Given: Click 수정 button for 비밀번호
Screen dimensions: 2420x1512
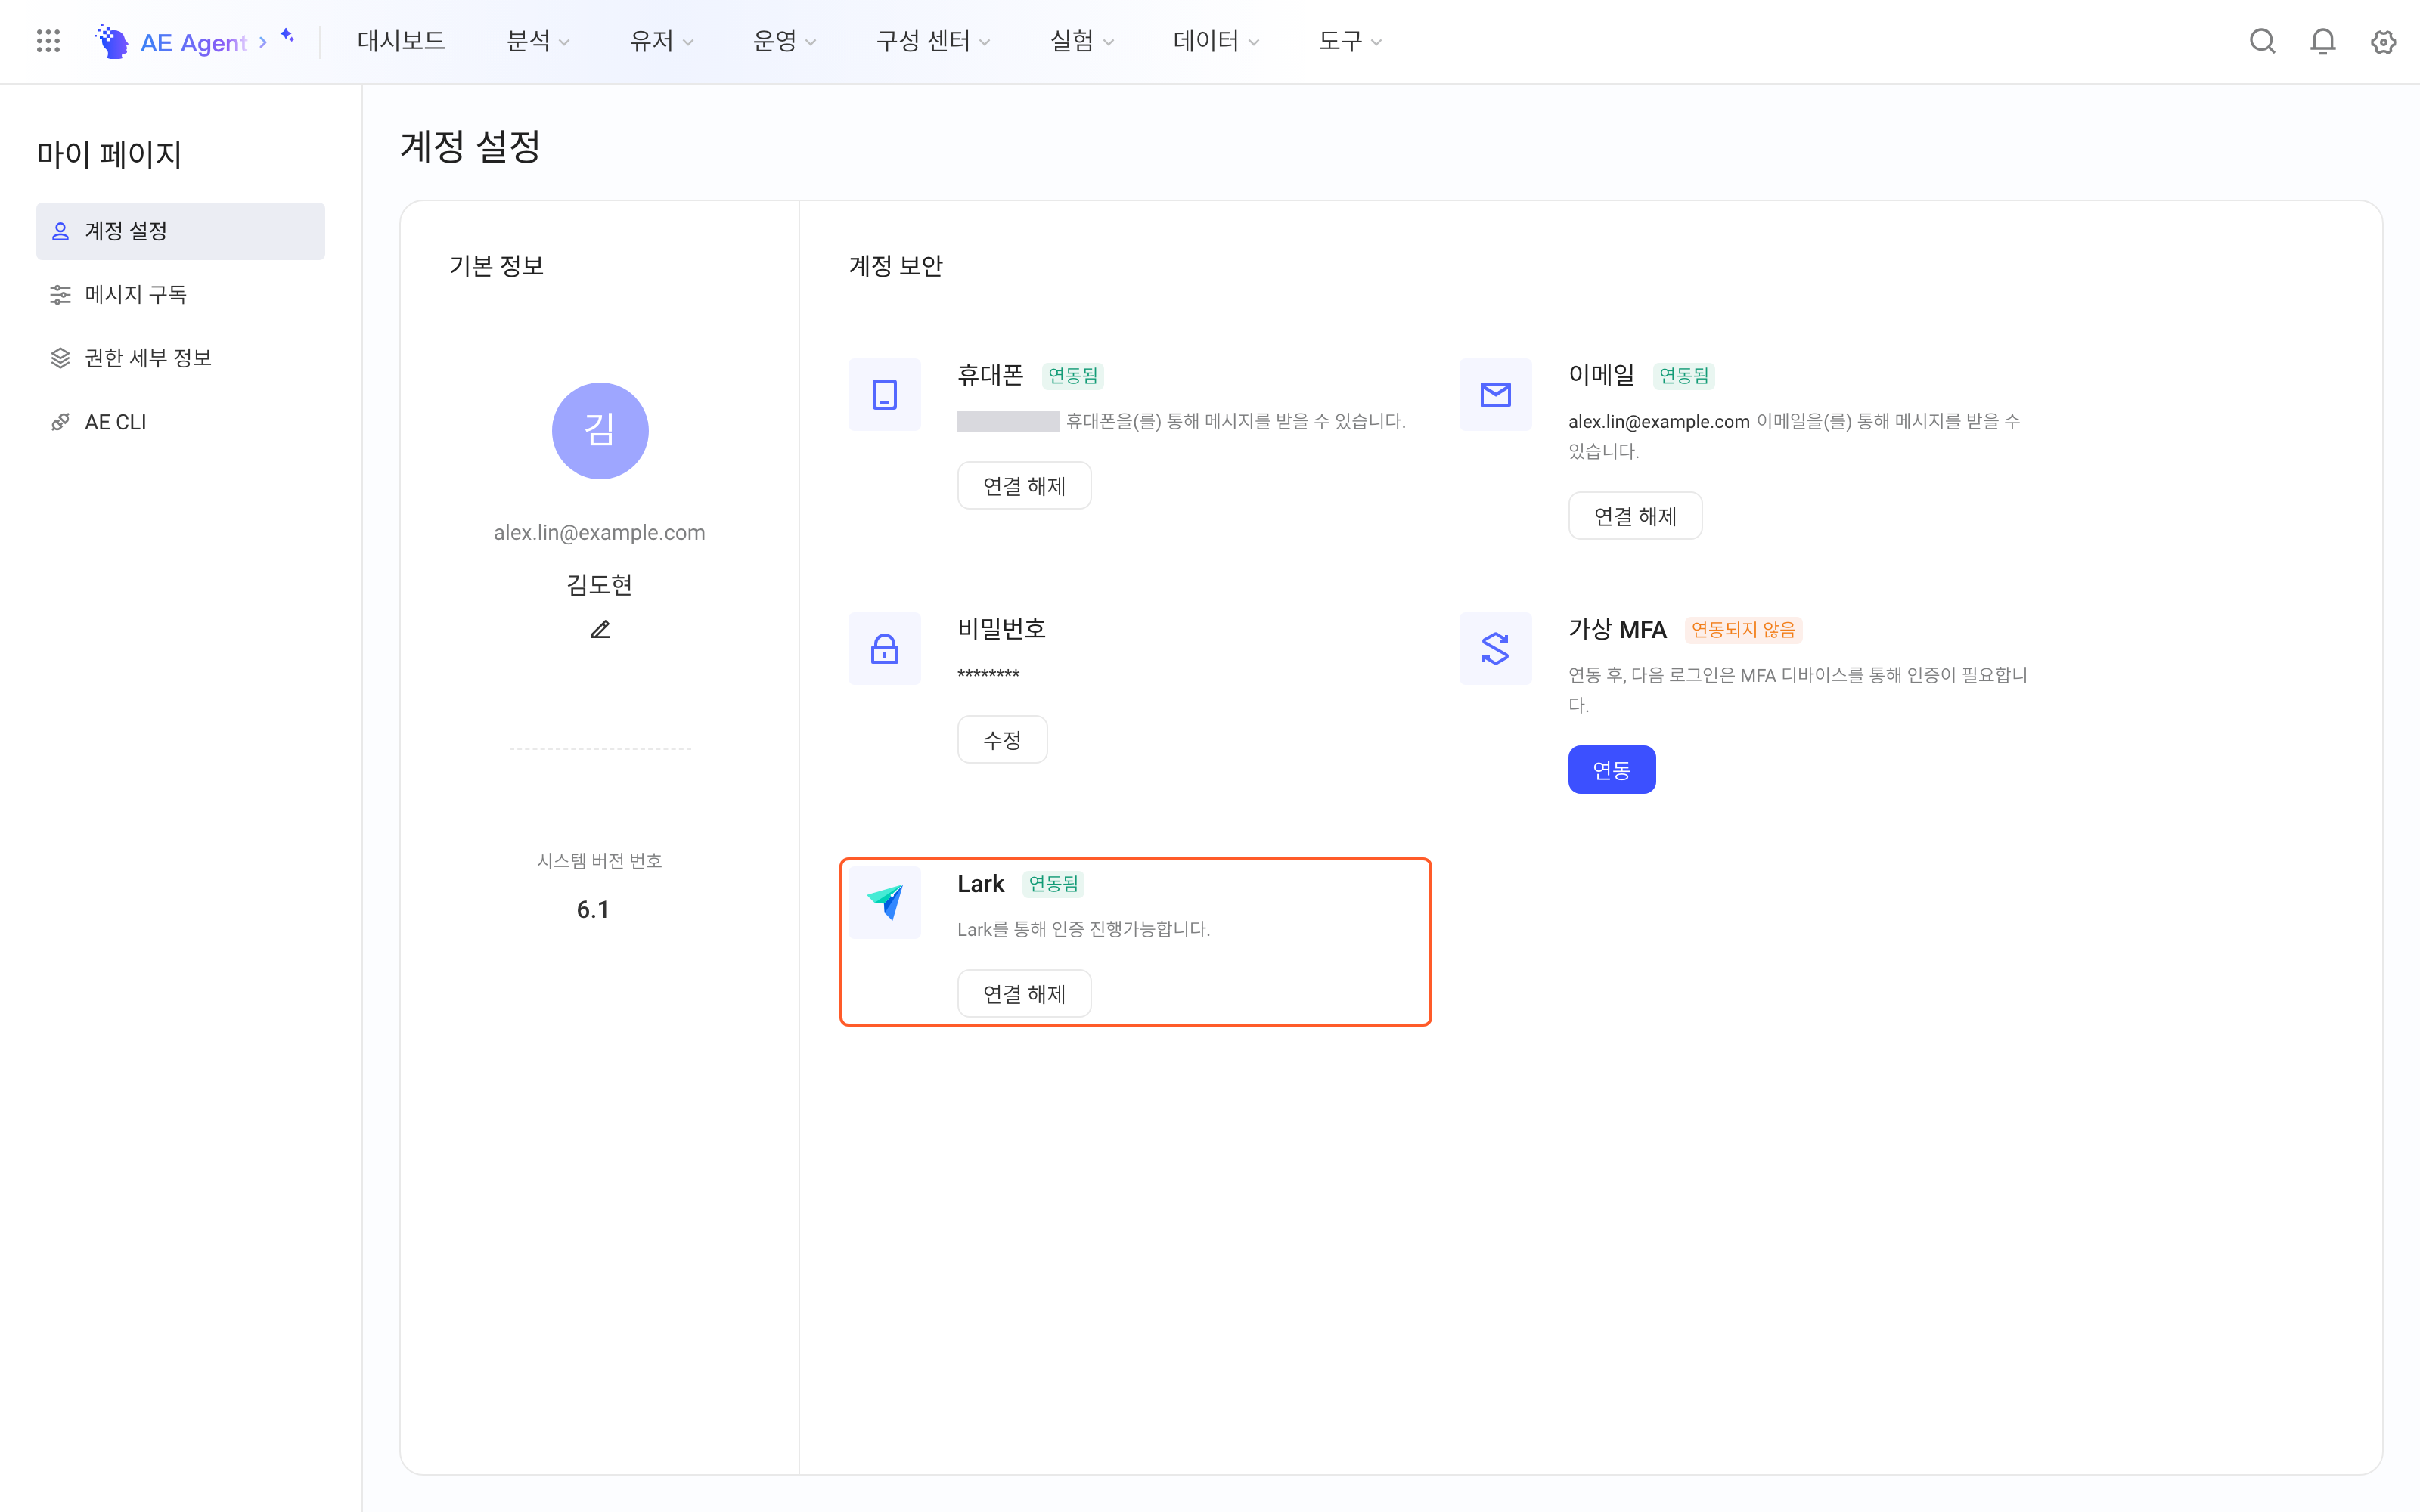Looking at the screenshot, I should click(x=1002, y=740).
